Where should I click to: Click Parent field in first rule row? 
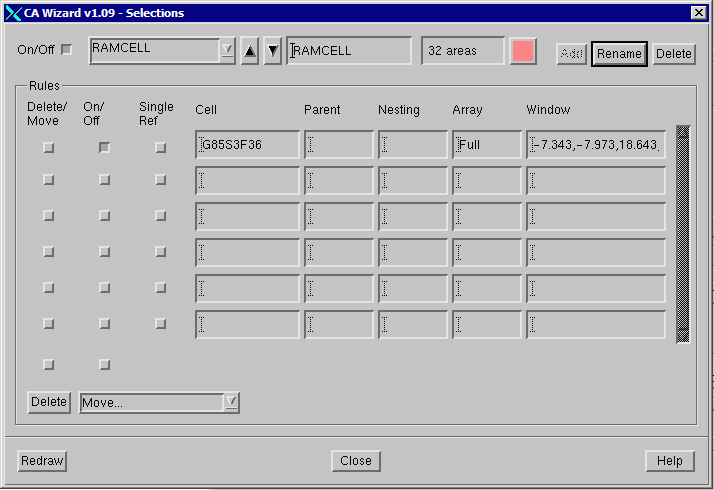click(x=339, y=145)
